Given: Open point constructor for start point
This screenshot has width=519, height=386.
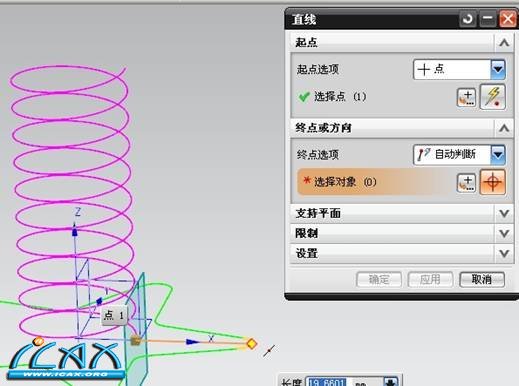Looking at the screenshot, I should pos(466,97).
